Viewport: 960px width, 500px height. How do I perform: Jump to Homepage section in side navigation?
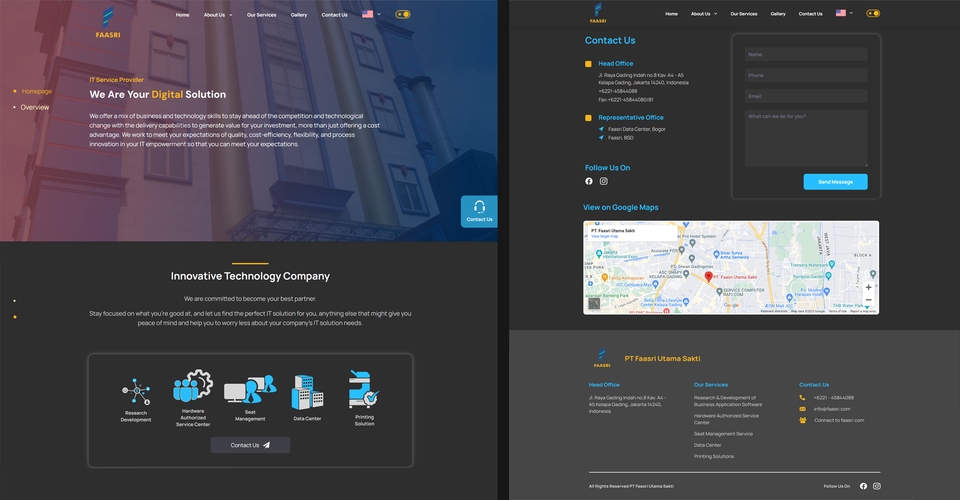[x=37, y=91]
